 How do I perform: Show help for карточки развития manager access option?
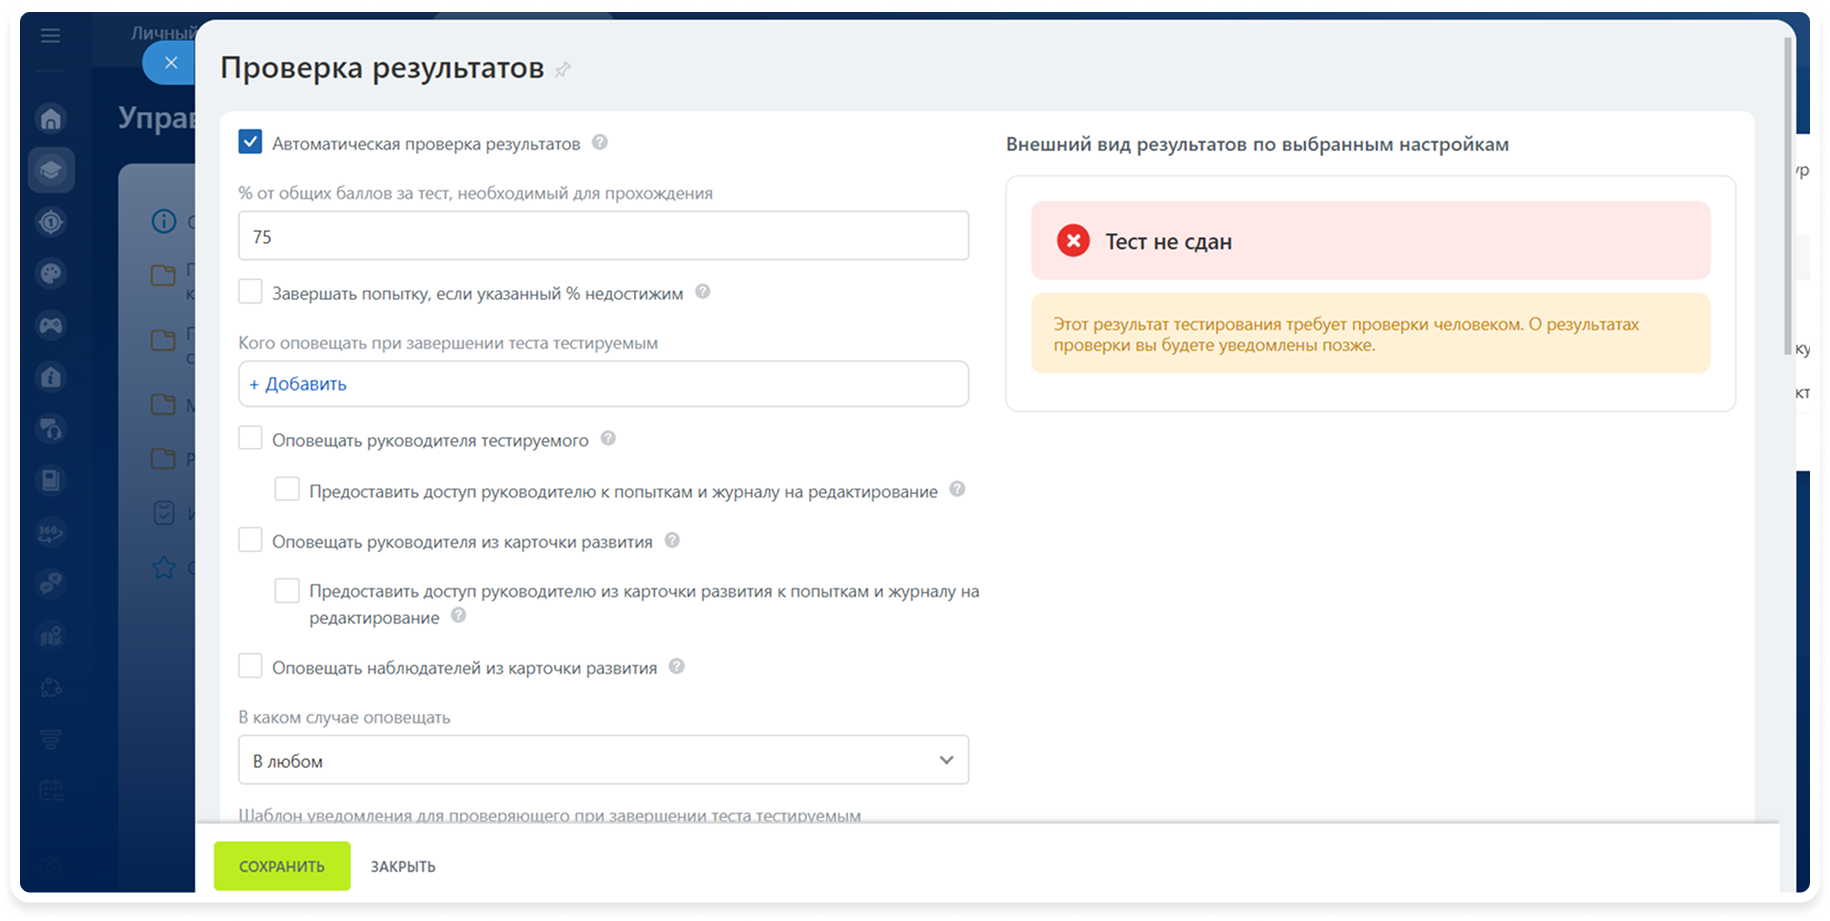tap(458, 615)
